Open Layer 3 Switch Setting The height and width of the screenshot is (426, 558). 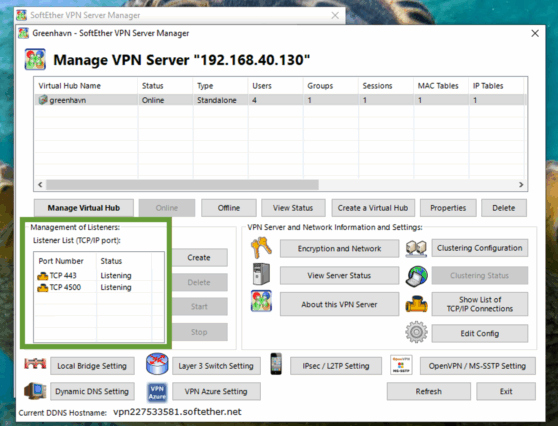click(x=216, y=366)
